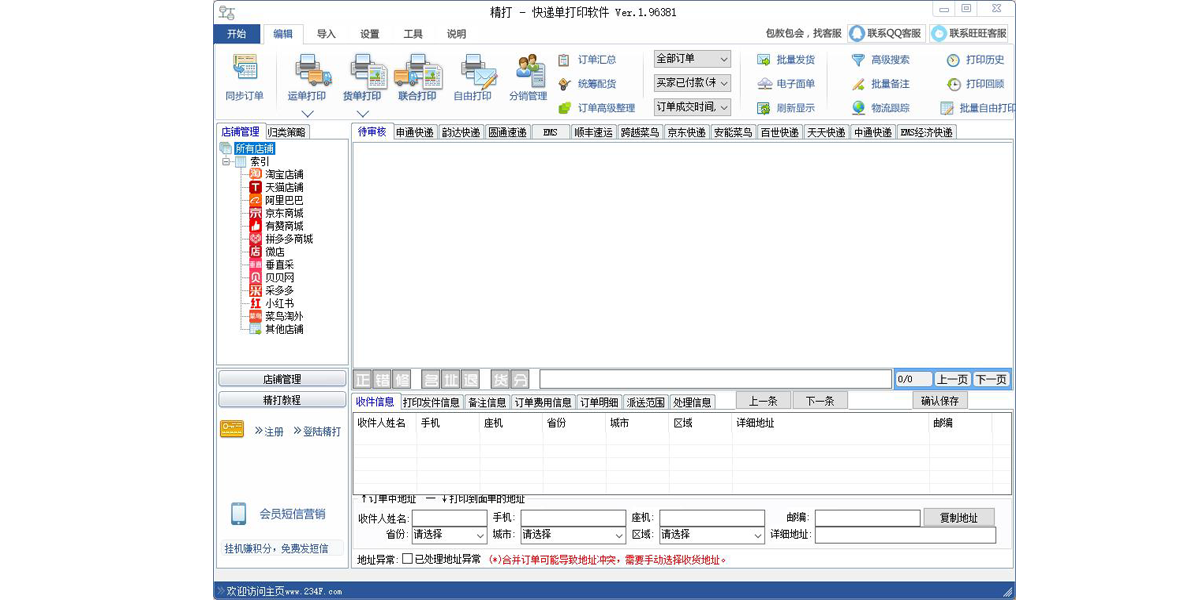Open 高级搜索 advanced search funnel icon
This screenshot has width=1200, height=600.
coord(858,60)
